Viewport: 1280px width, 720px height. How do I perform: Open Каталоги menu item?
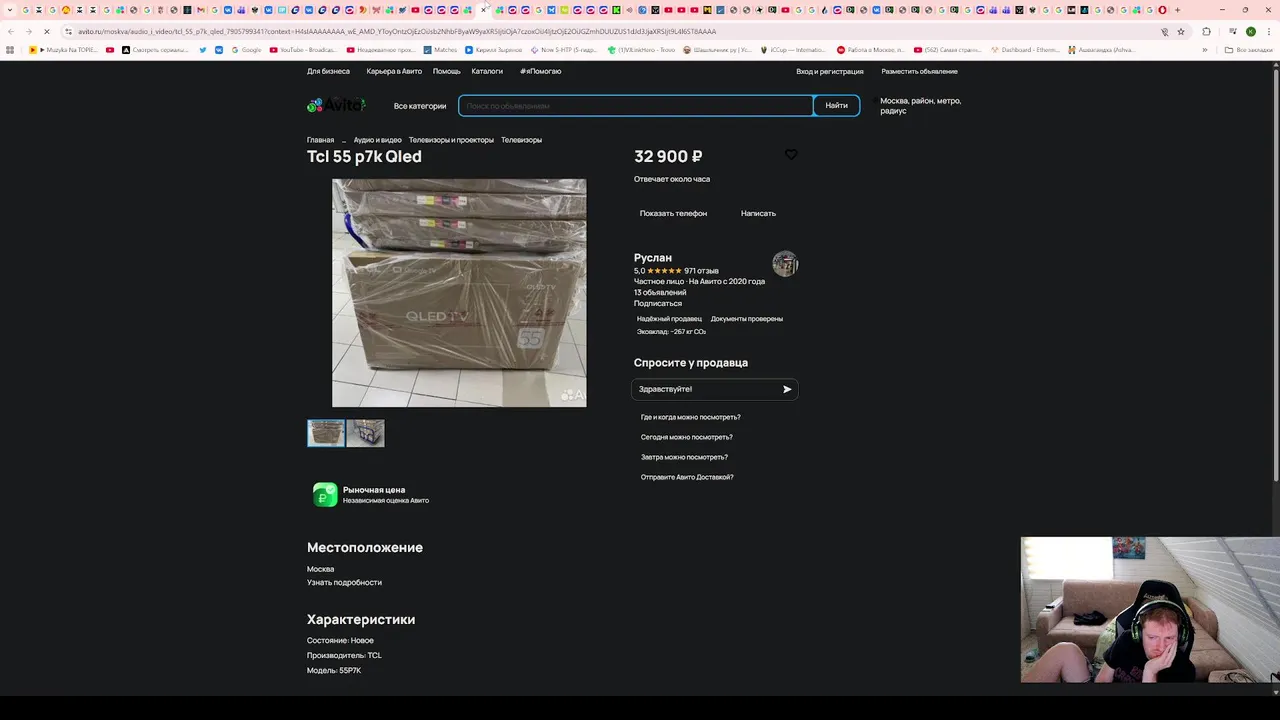[487, 71]
